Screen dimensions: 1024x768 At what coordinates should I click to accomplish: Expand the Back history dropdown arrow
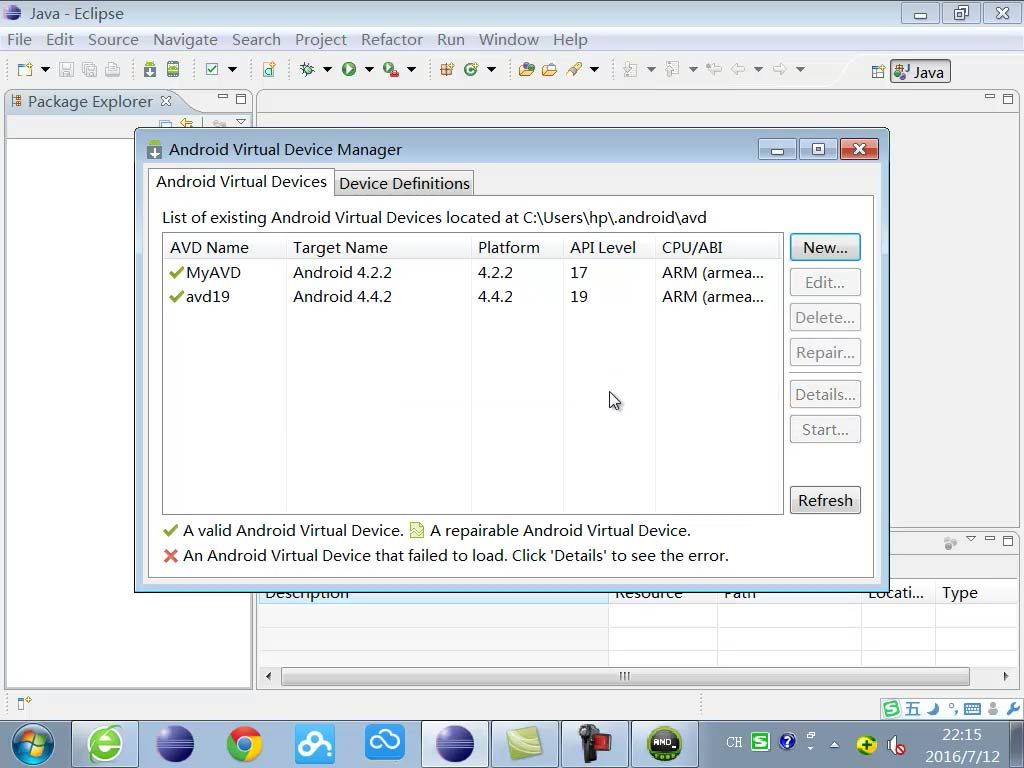pos(758,69)
